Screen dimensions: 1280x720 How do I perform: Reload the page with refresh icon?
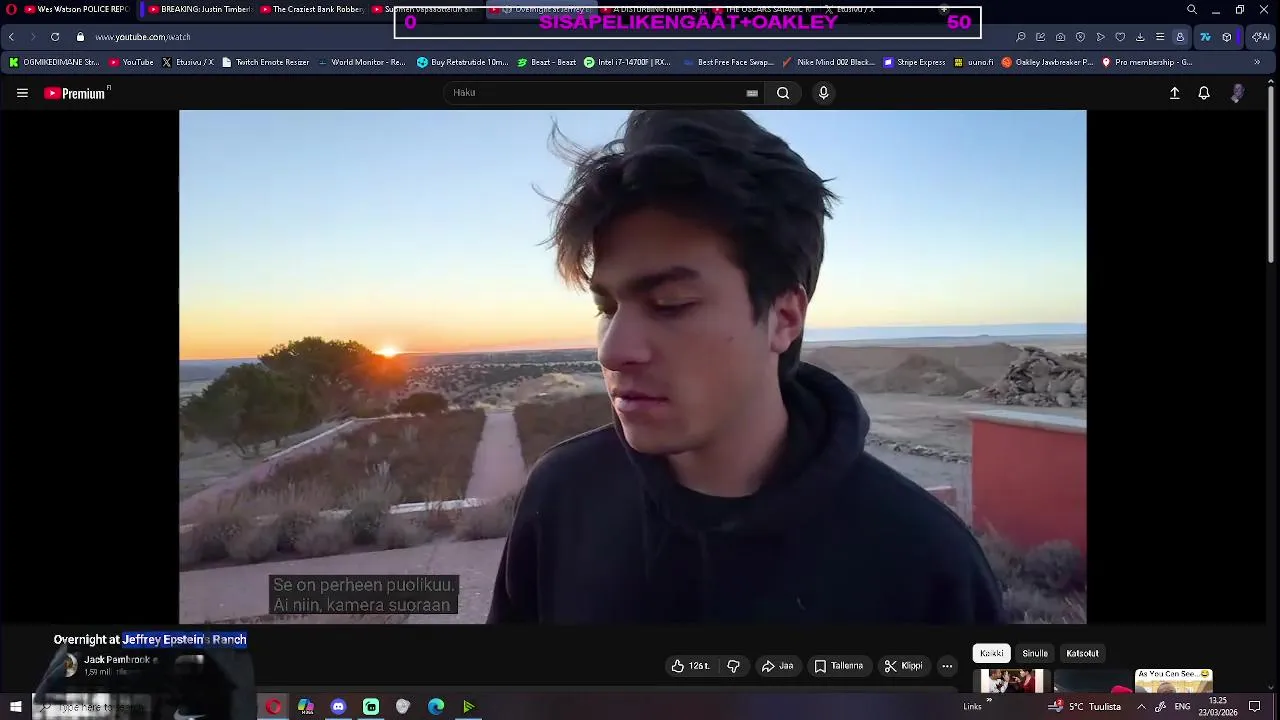[54, 37]
